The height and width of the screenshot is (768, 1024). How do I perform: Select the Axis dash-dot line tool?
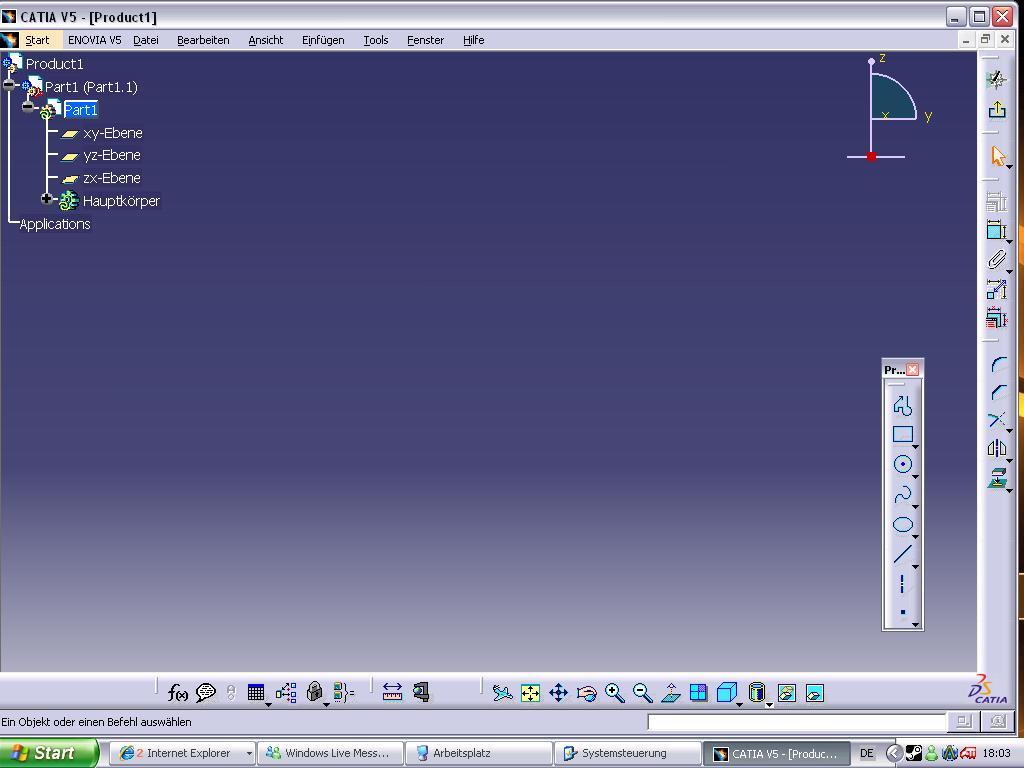[x=902, y=584]
